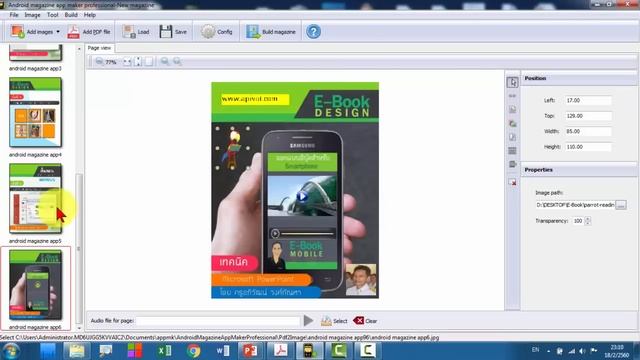Click scroll up arrow of thumbnail list

[x=79, y=49]
